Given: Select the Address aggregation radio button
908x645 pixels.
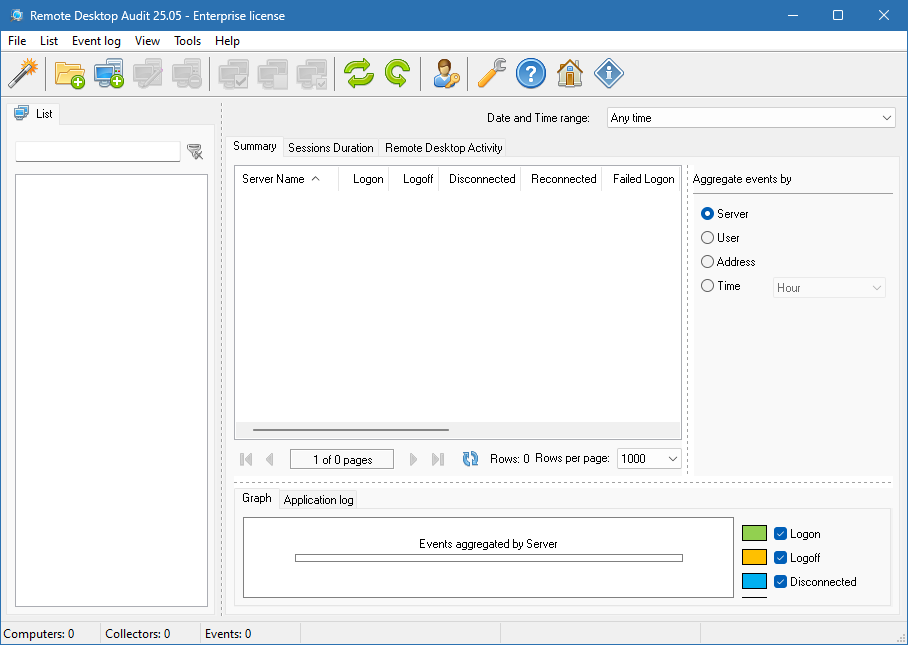Looking at the screenshot, I should pyautogui.click(x=708, y=262).
